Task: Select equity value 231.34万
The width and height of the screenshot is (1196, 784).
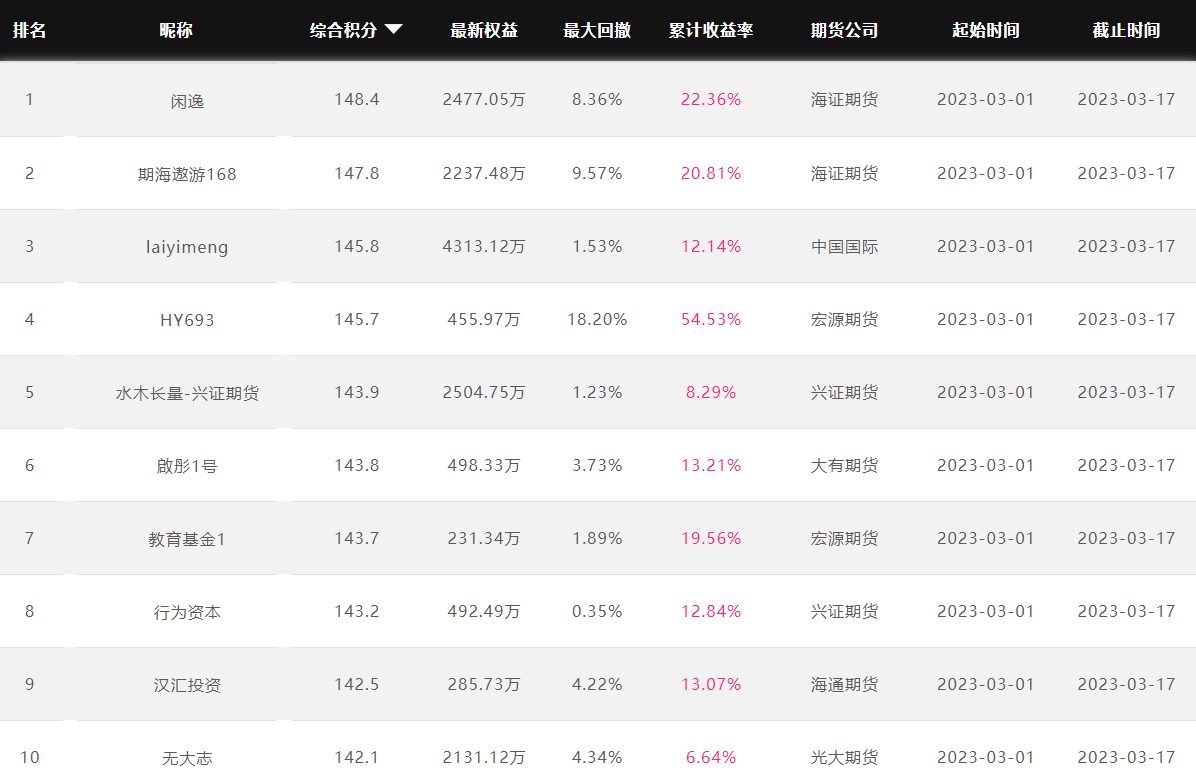Action: (x=484, y=538)
